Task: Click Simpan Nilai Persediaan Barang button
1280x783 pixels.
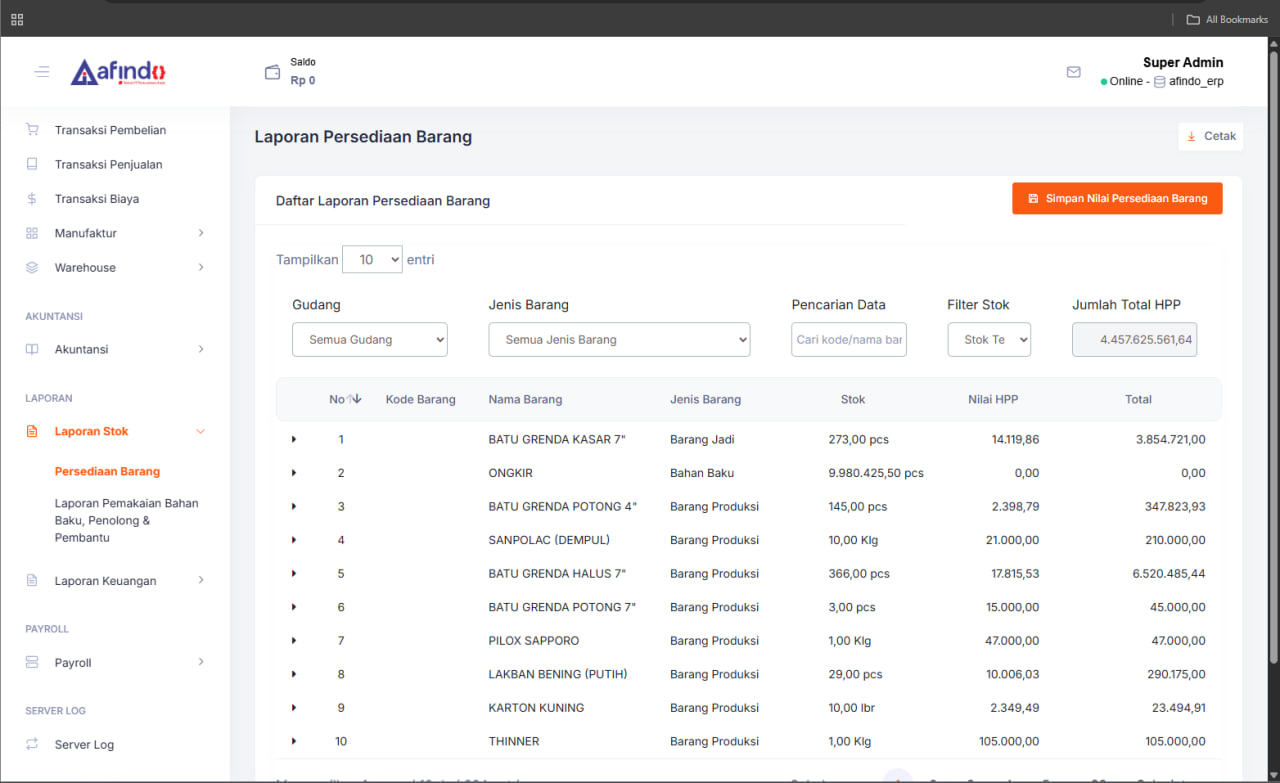Action: 1117,198
